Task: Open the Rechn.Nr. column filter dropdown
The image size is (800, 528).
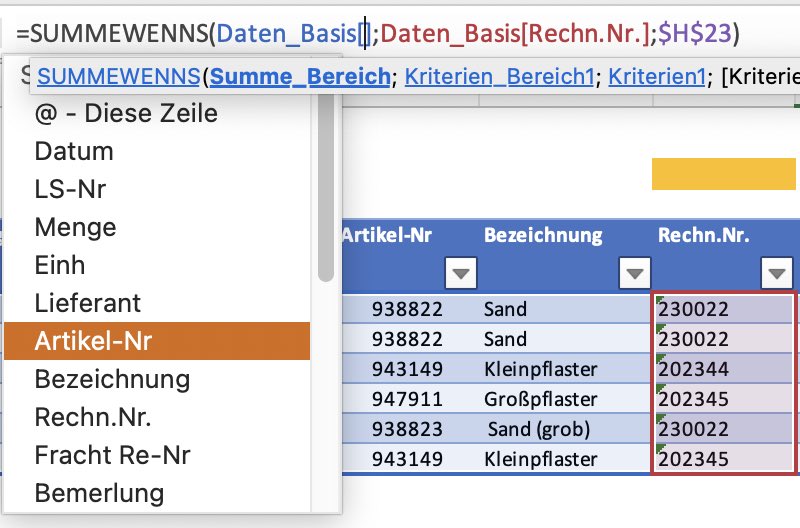Action: 777,273
